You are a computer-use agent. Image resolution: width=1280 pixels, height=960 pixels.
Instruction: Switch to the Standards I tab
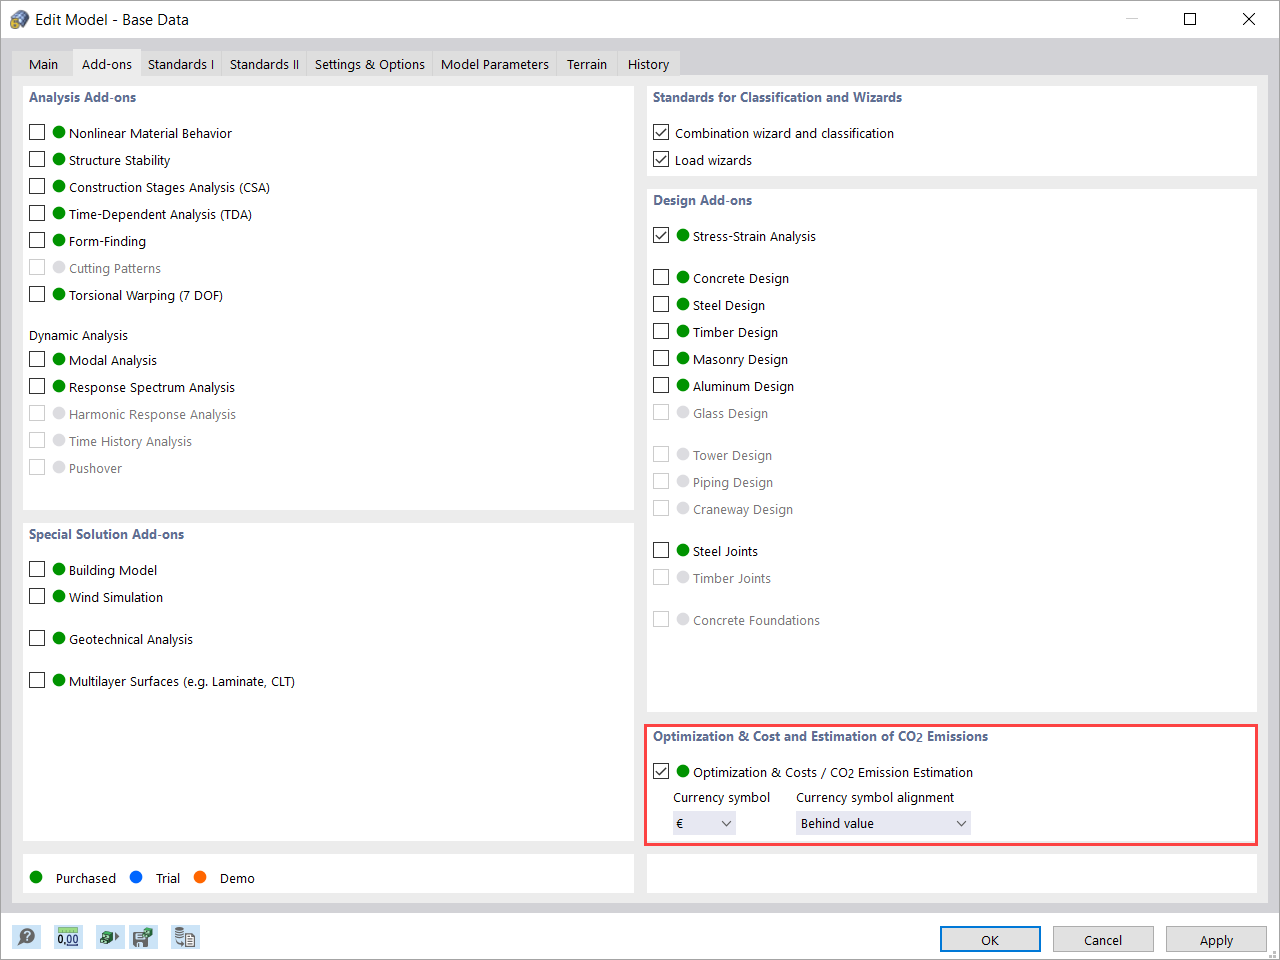(181, 64)
